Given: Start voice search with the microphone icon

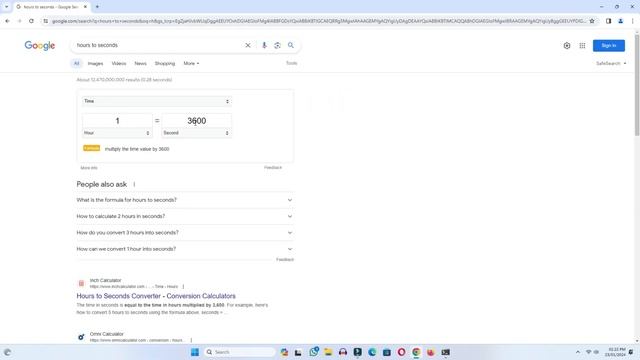Looking at the screenshot, I should pyautogui.click(x=264, y=45).
